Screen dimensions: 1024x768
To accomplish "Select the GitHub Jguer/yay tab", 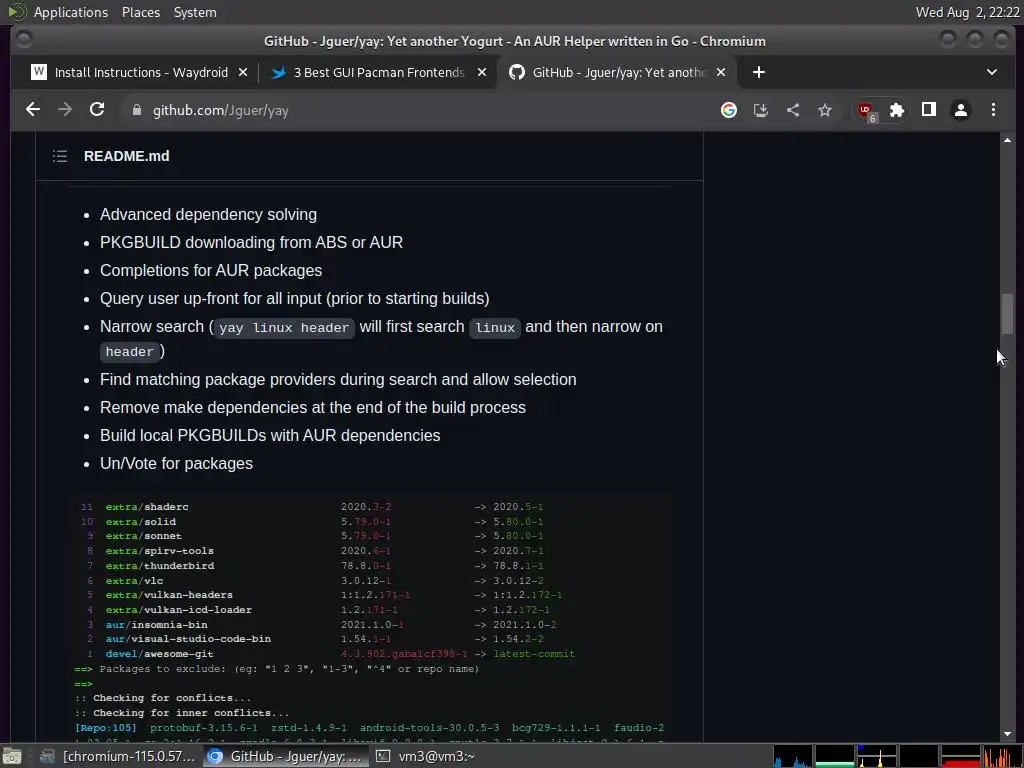I will [618, 72].
